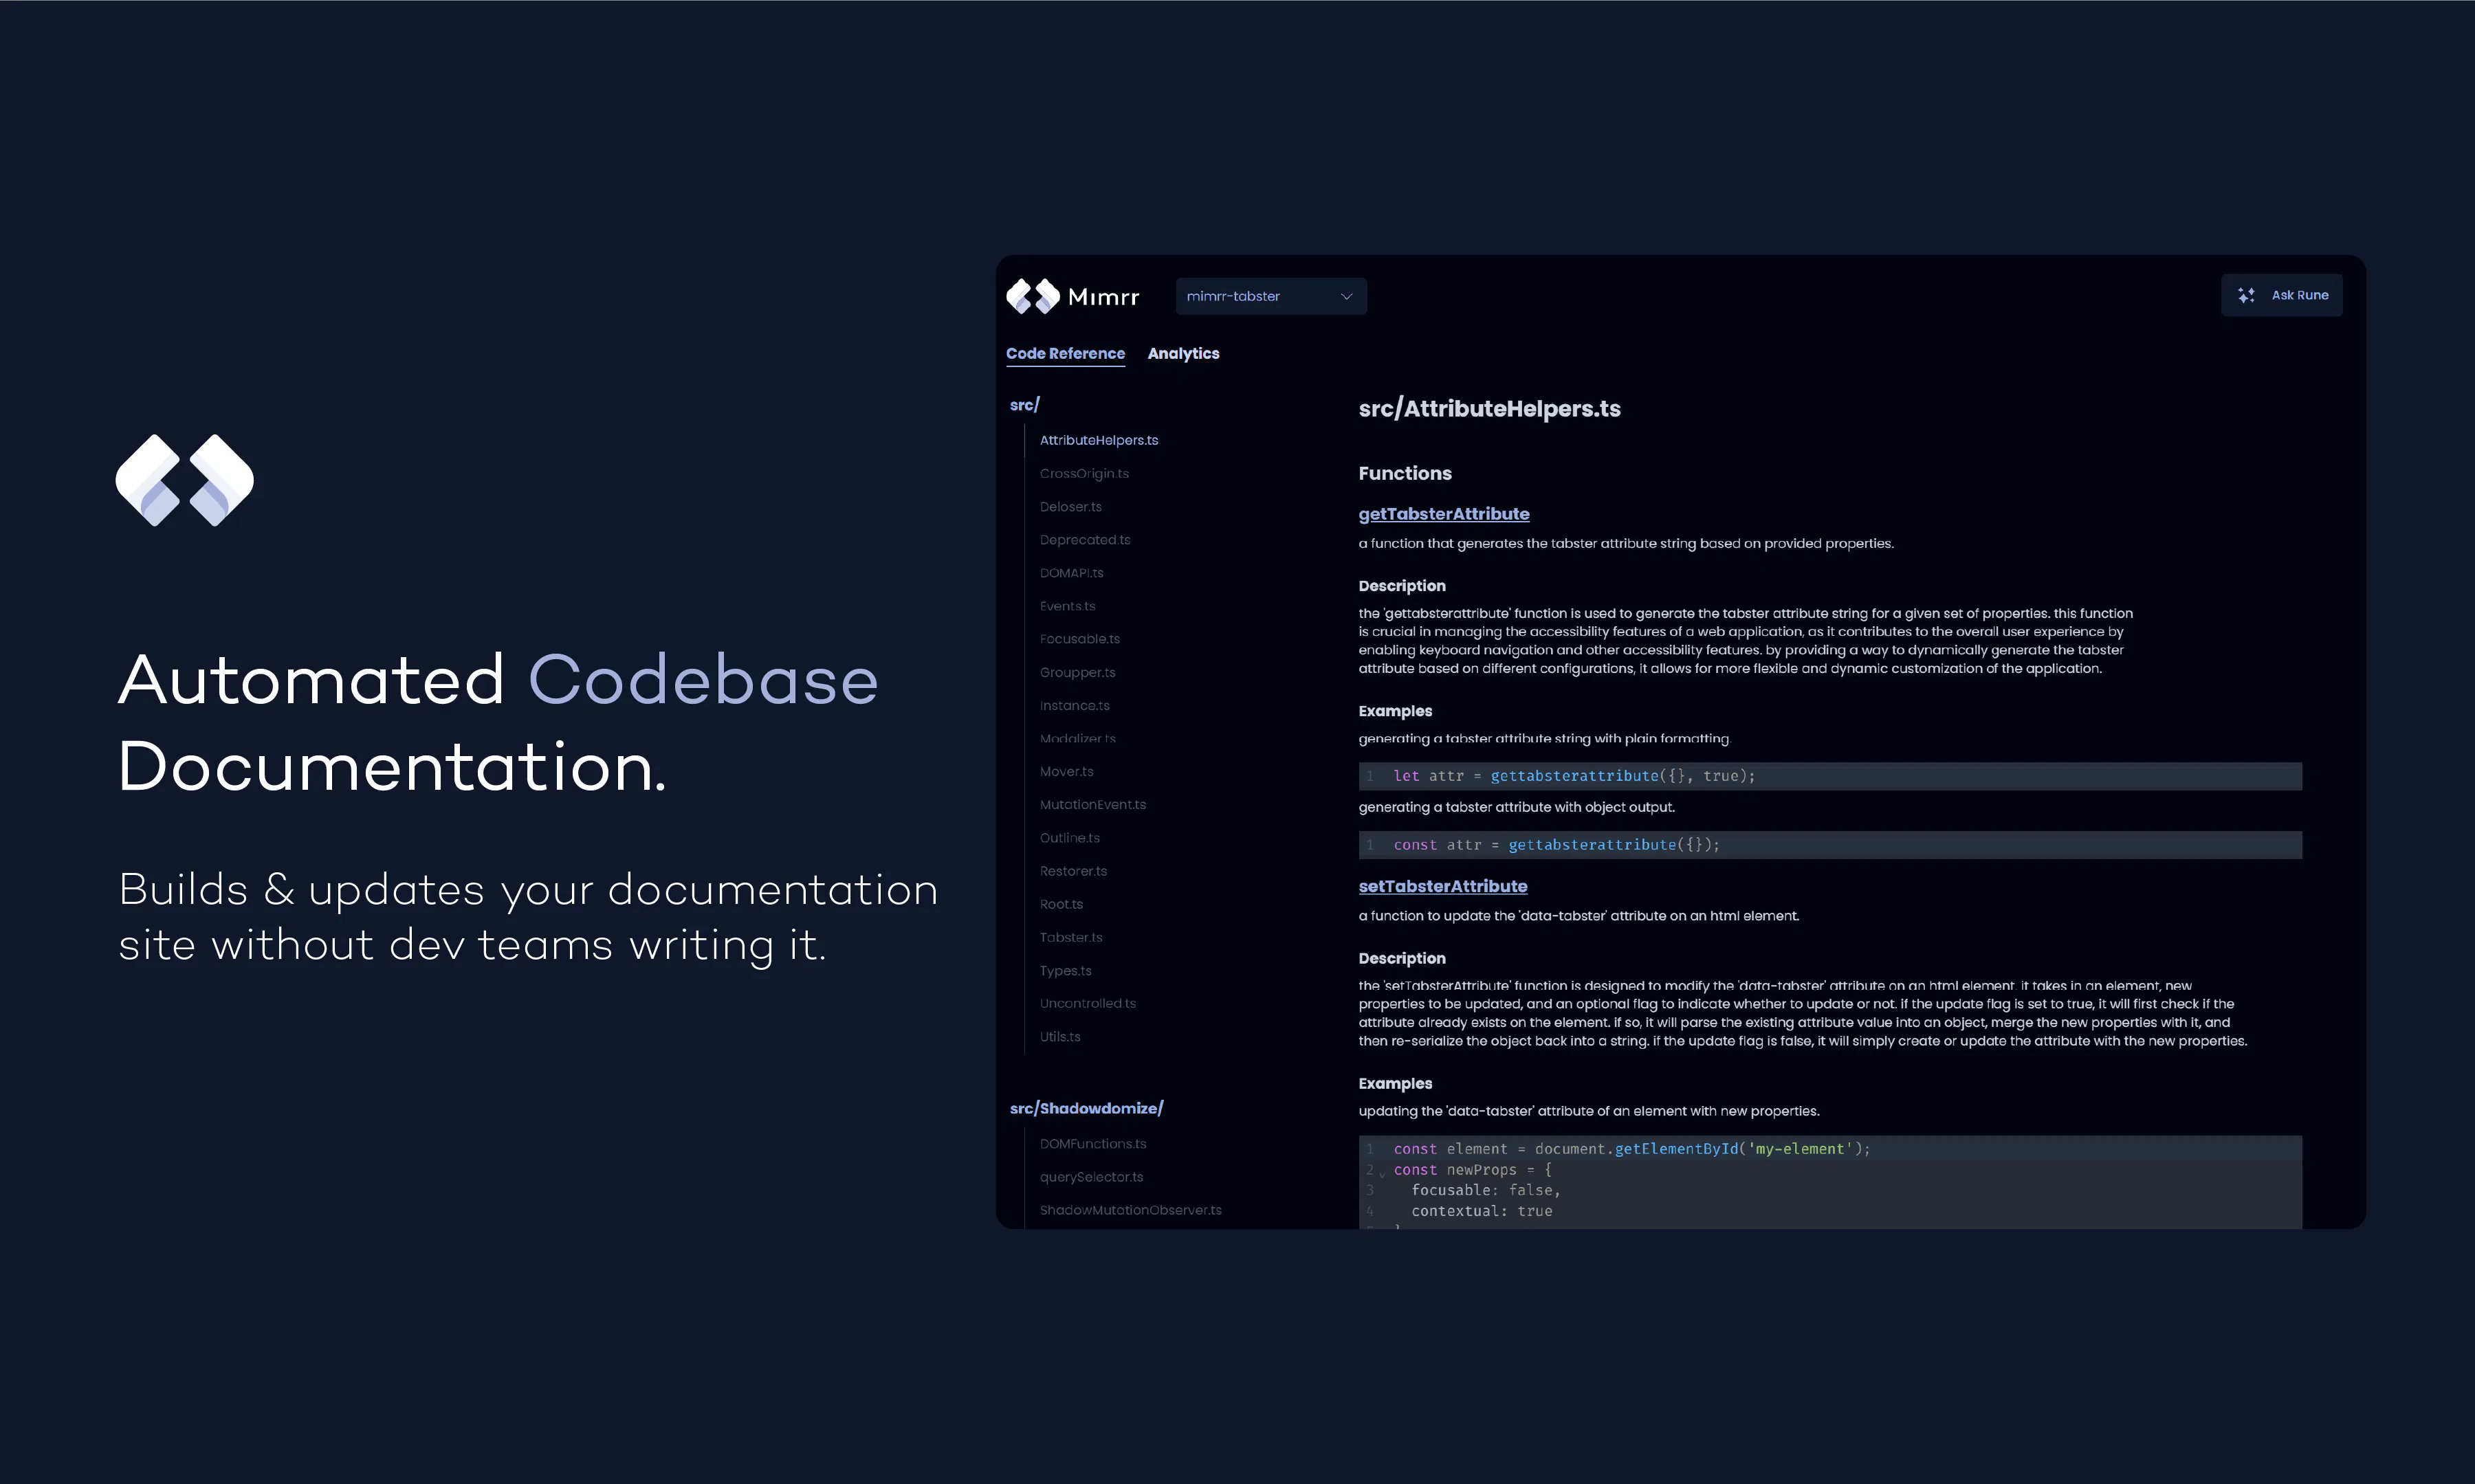Open the getTabsterAttribute function link
Screen dimensions: 2475x1484
click(1443, 514)
